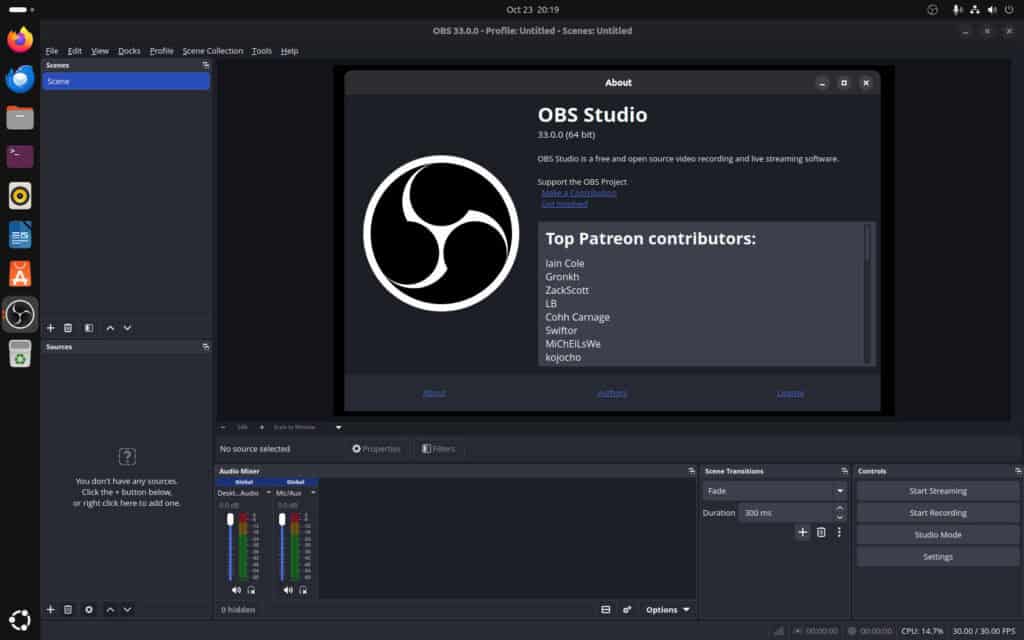The height and width of the screenshot is (640, 1024).
Task: Mute the Mic/Aux channel
Action: pos(288,590)
